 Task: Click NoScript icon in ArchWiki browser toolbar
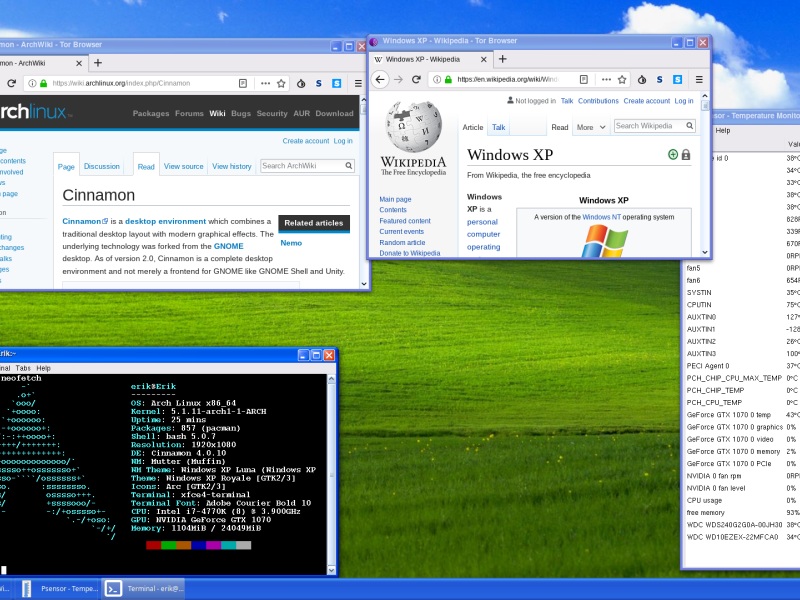pyautogui.click(x=318, y=83)
